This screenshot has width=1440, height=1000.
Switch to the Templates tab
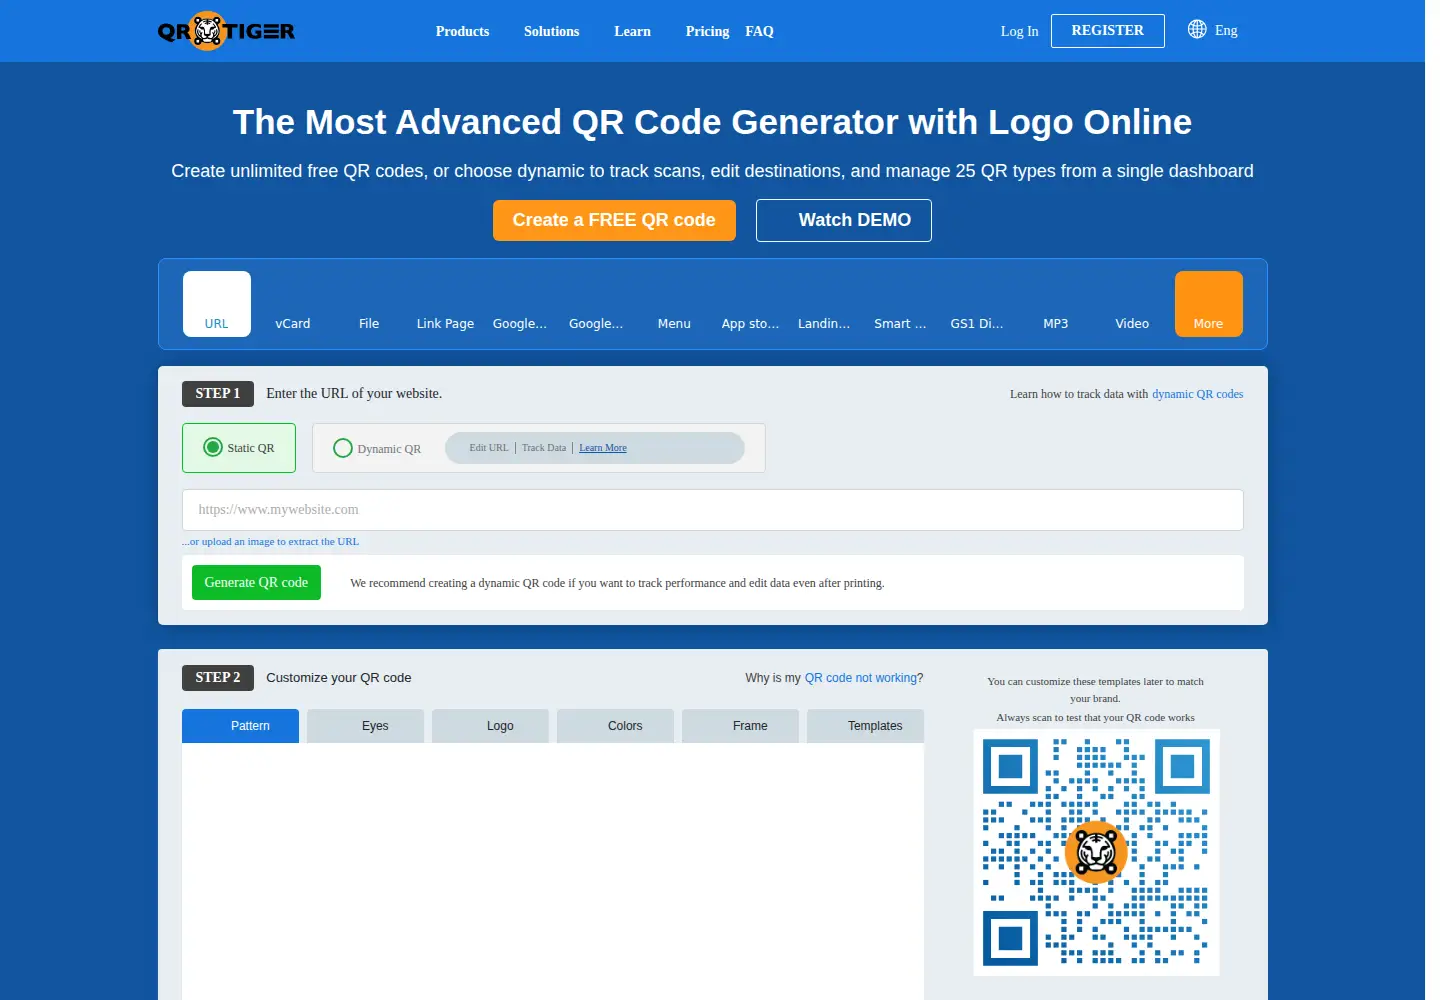pyautogui.click(x=865, y=726)
